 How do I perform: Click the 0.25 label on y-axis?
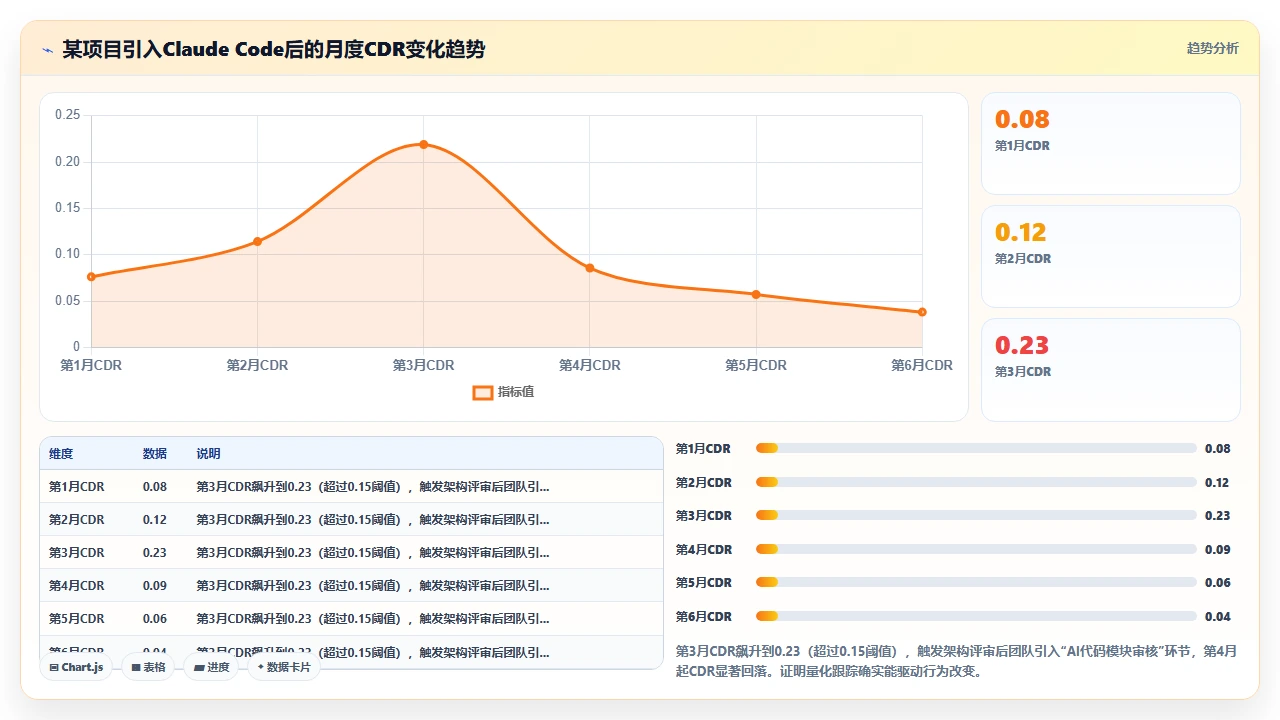[x=67, y=115]
